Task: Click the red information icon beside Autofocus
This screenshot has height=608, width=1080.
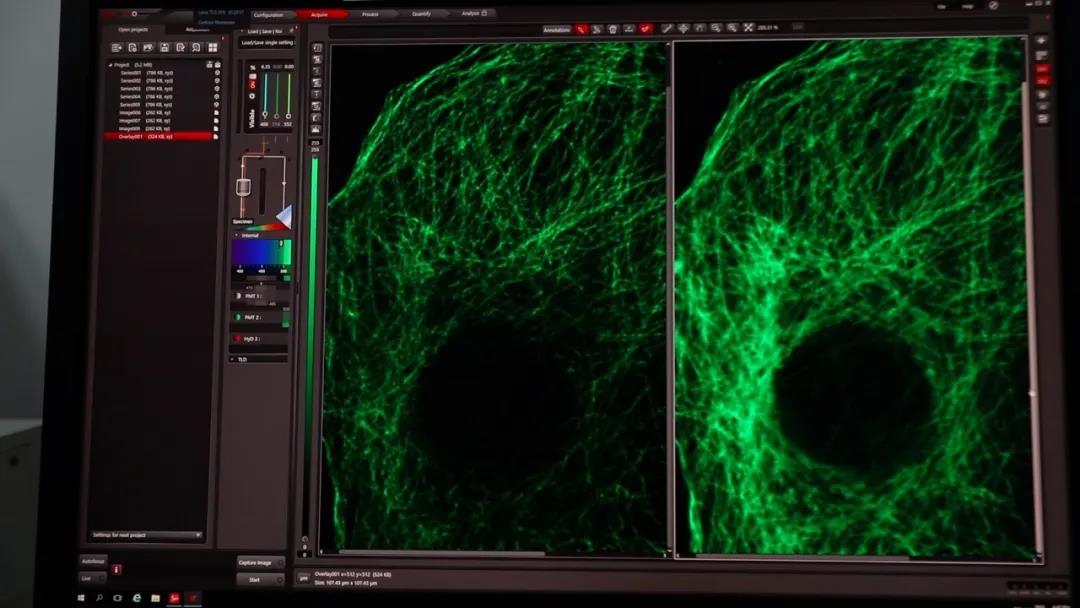Action: pos(117,569)
